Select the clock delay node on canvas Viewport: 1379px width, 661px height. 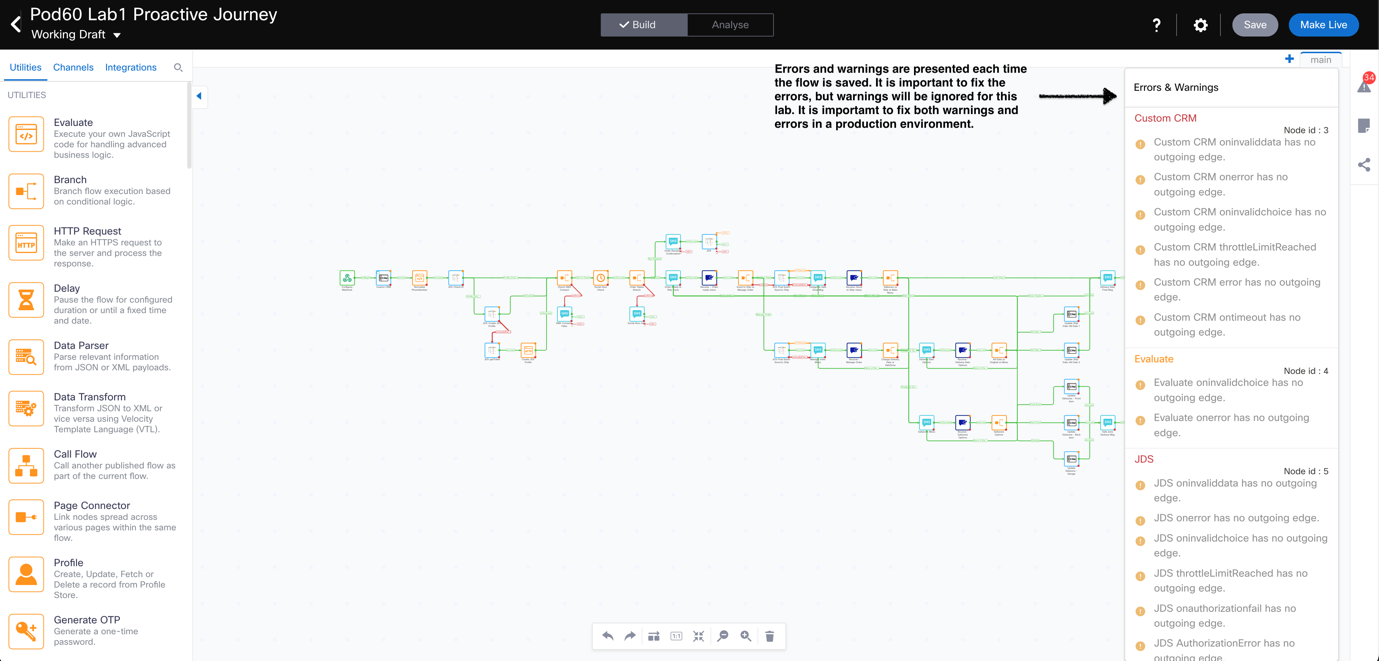[601, 278]
